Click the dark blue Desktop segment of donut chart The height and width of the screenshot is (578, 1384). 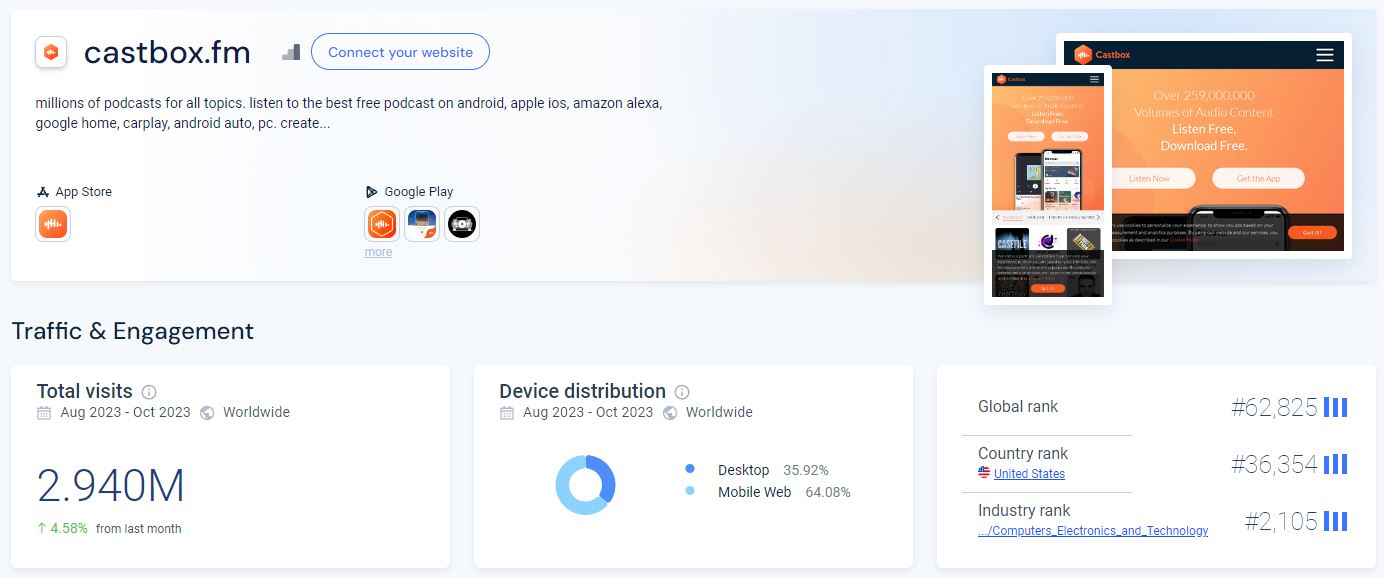coord(606,477)
